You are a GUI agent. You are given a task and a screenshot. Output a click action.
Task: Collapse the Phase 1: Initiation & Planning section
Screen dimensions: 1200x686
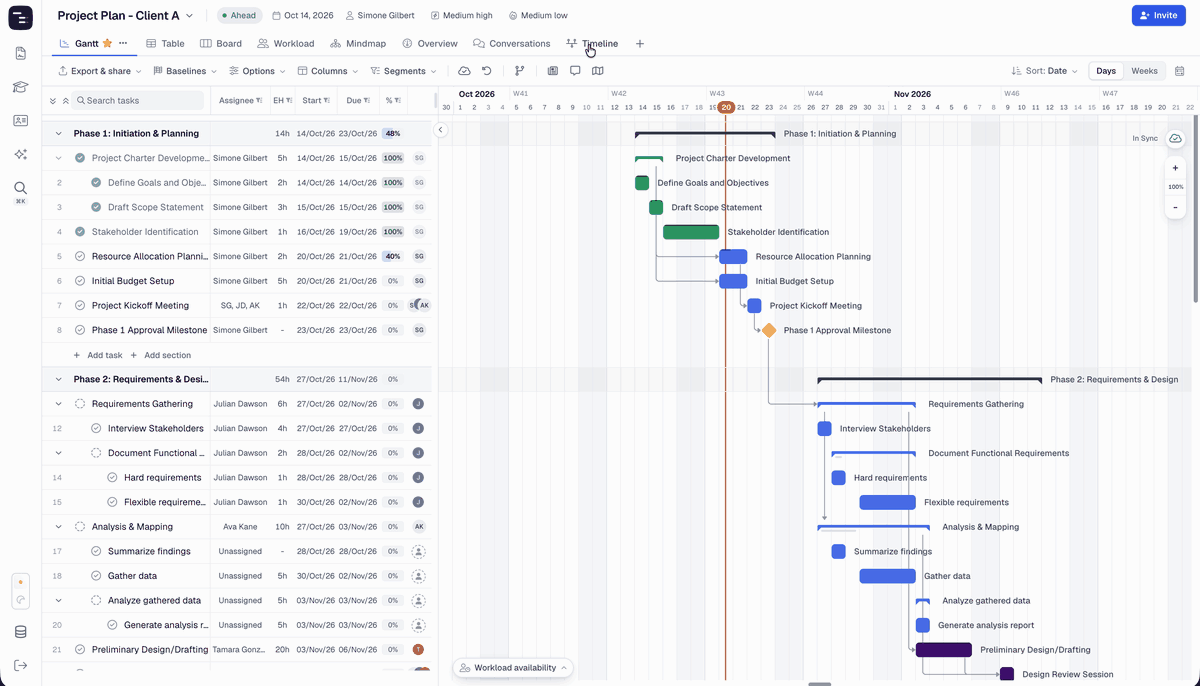click(x=58, y=133)
